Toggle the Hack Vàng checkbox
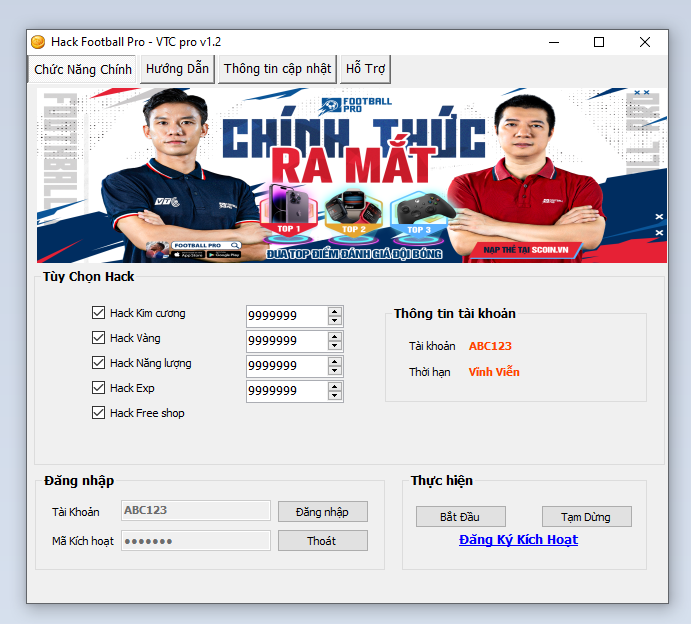Image resolution: width=691 pixels, height=624 pixels. coord(98,338)
